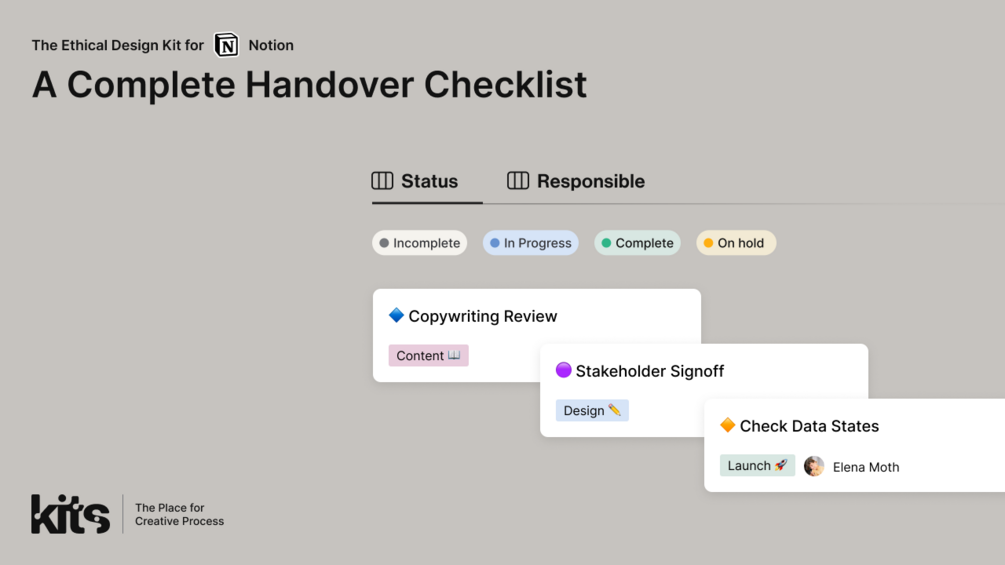This screenshot has height=565, width=1005.
Task: Select the Complete status filter
Action: (637, 243)
